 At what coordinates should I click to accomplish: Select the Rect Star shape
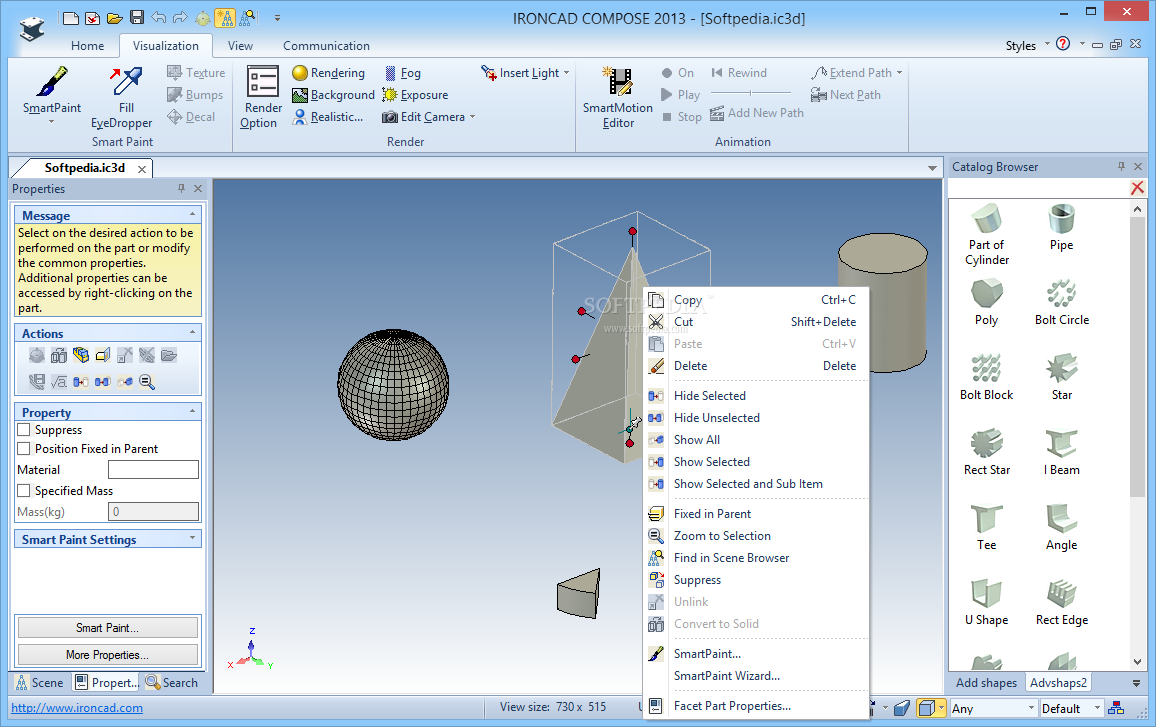(x=986, y=453)
